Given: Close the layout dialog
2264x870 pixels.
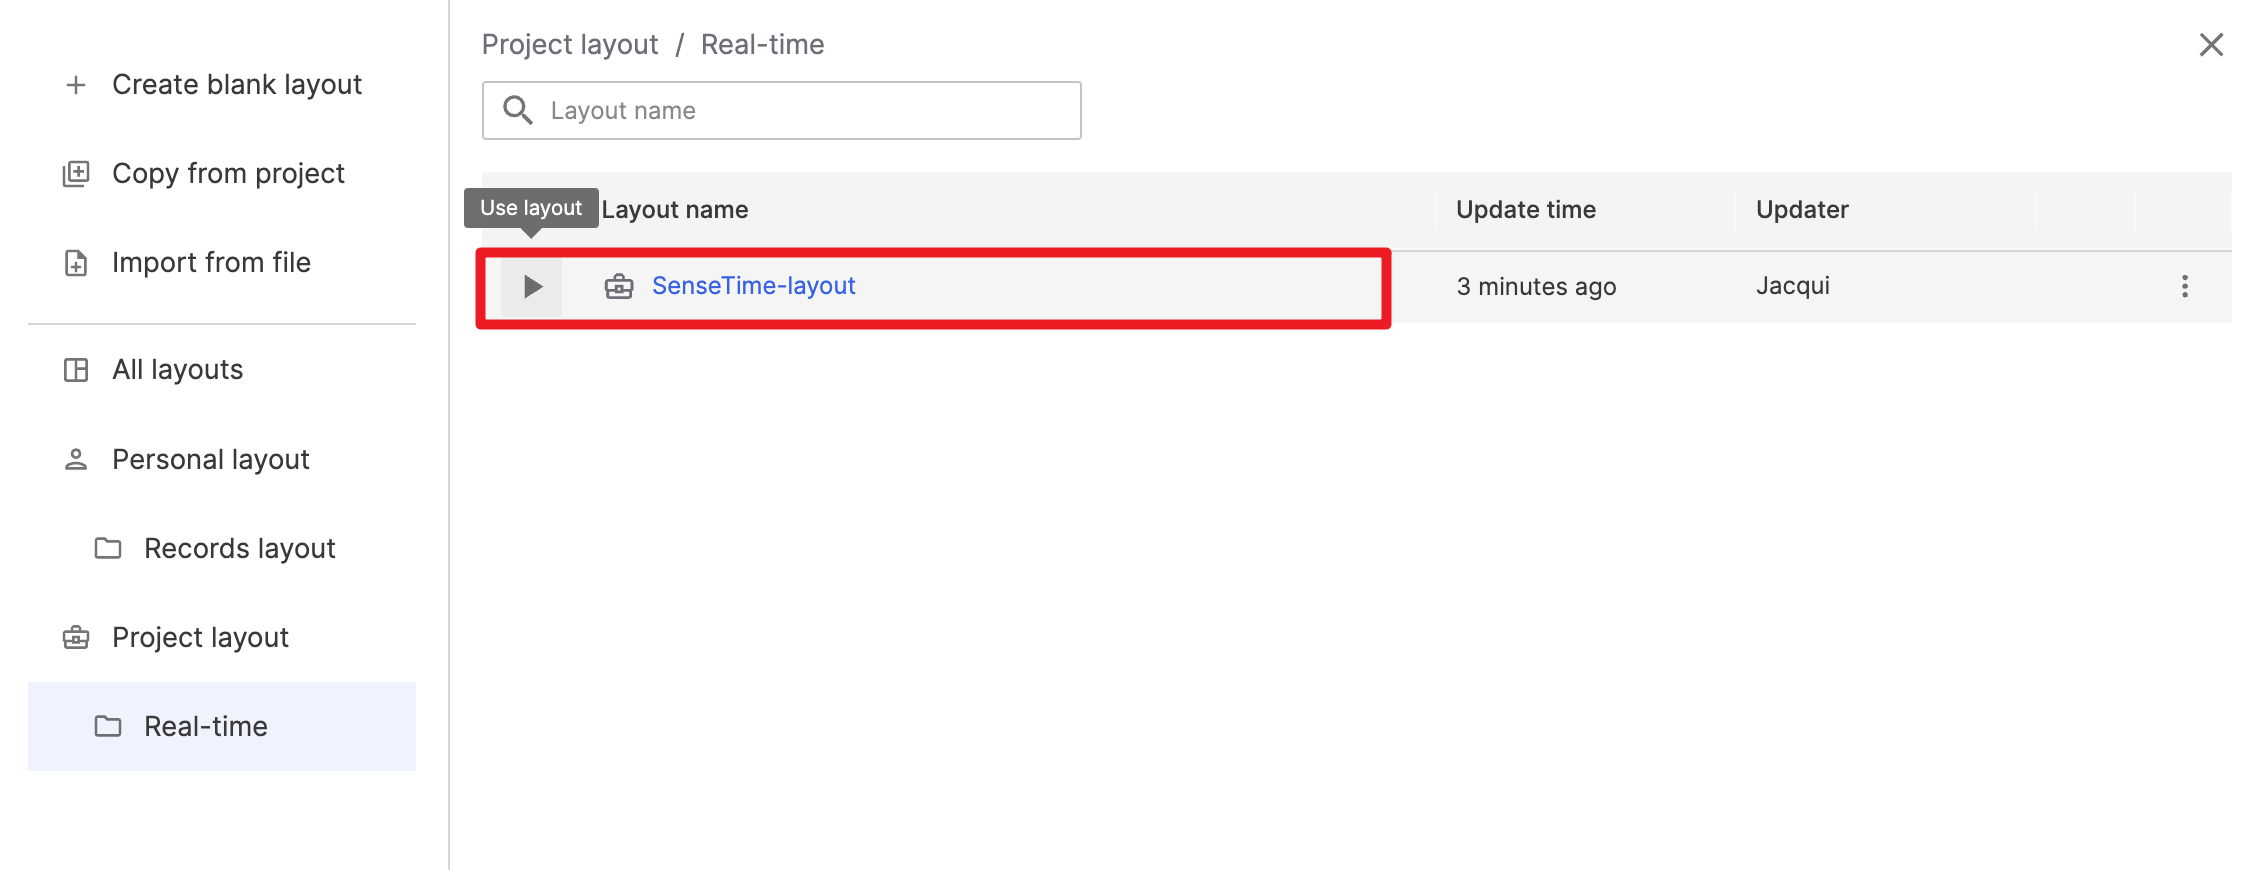Looking at the screenshot, I should click(x=2211, y=45).
